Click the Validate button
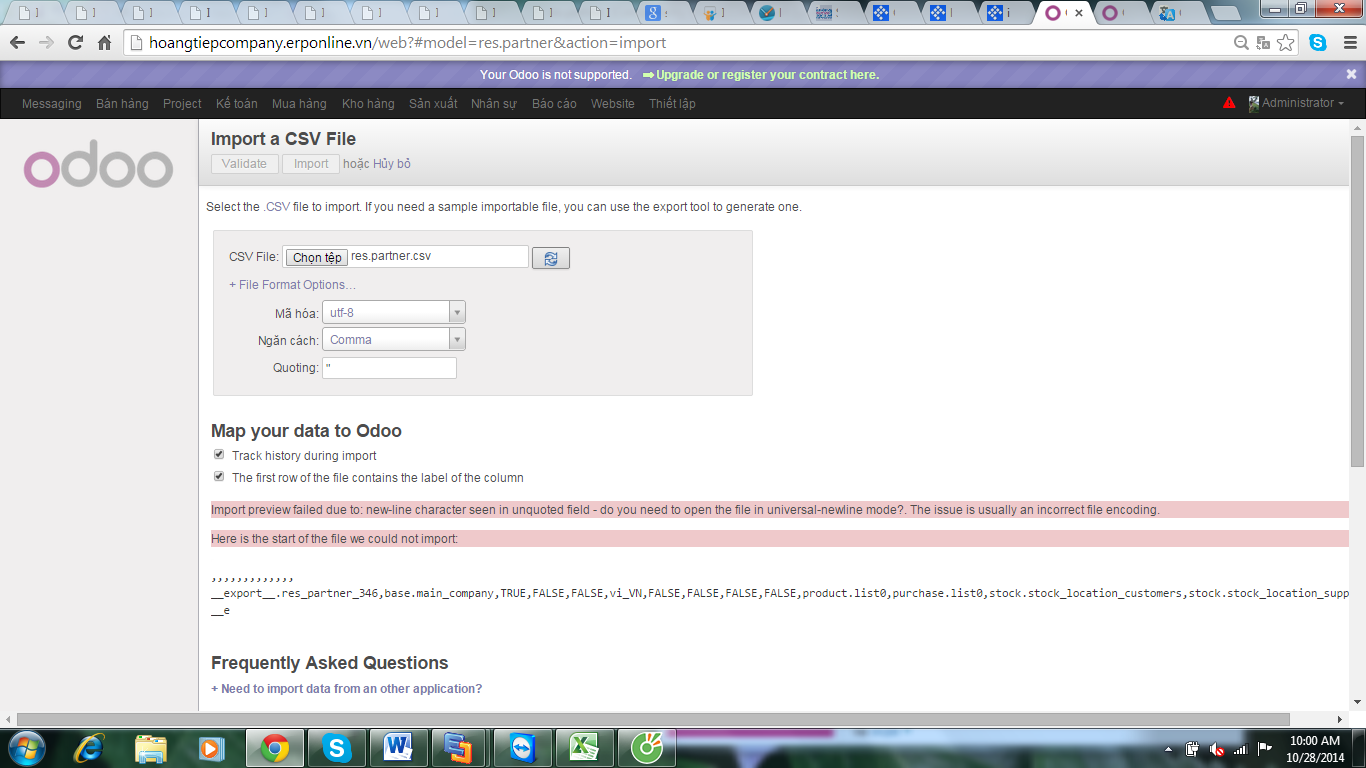The image size is (1366, 768). [244, 164]
